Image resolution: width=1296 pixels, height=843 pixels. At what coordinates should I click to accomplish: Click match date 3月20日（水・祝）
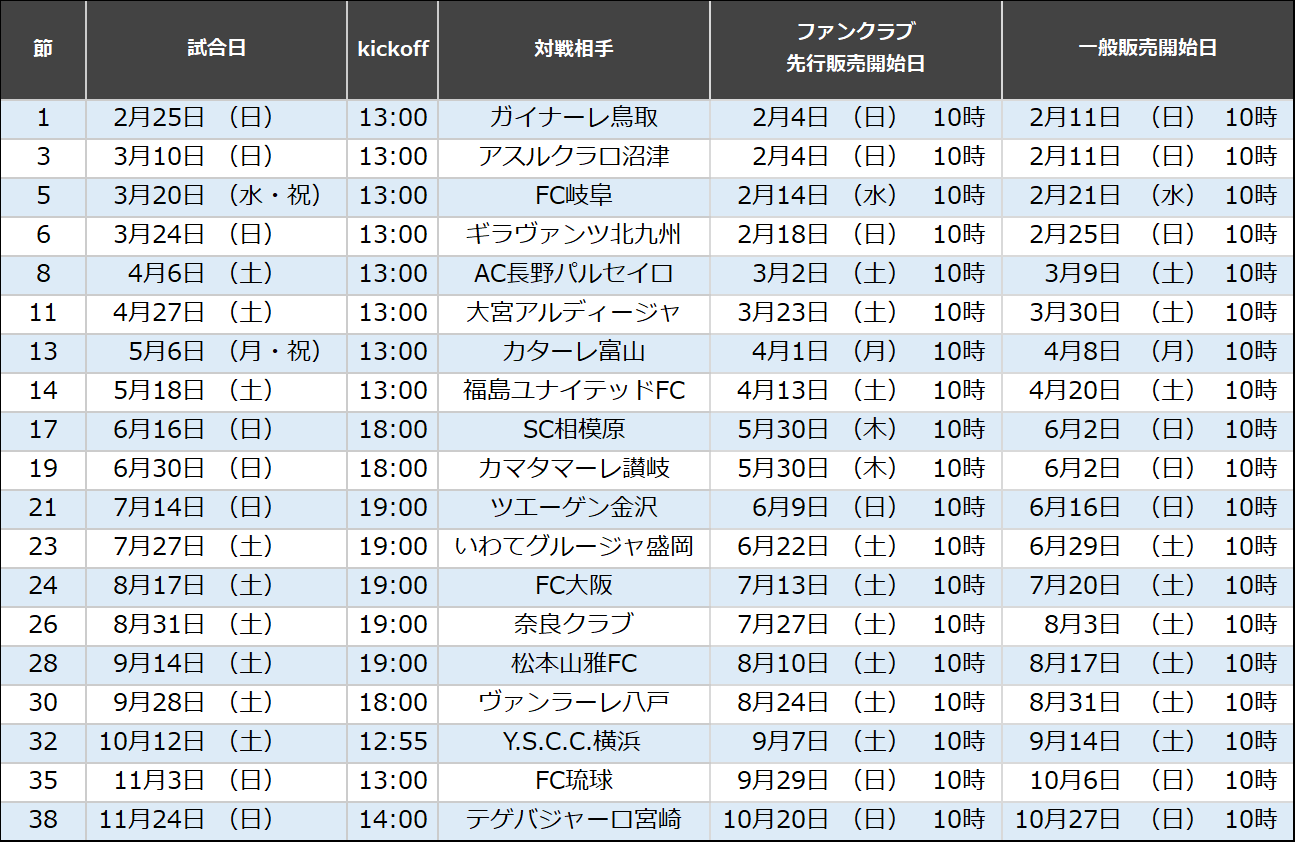(218, 196)
